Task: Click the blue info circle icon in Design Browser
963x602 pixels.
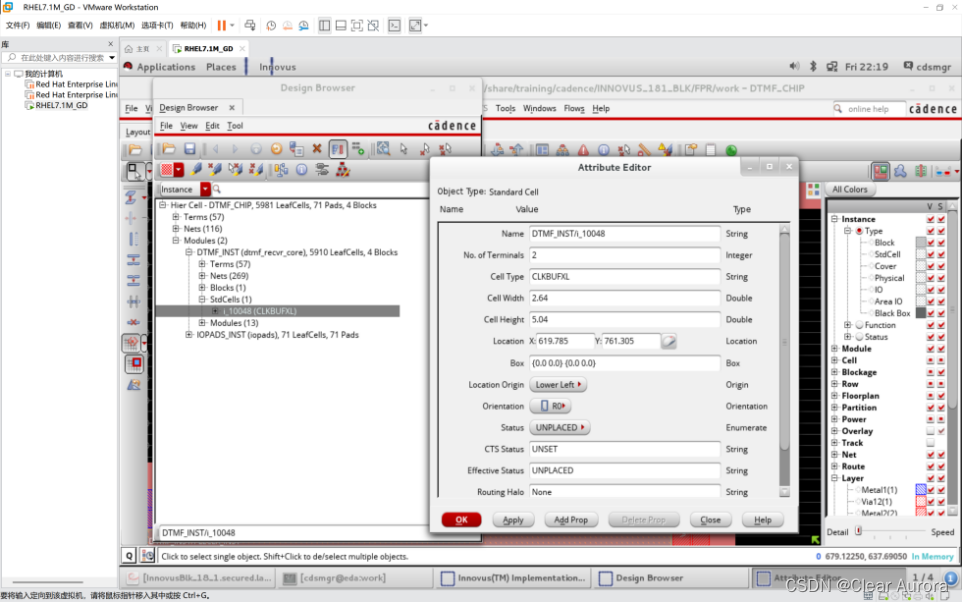Action: [x=302, y=170]
